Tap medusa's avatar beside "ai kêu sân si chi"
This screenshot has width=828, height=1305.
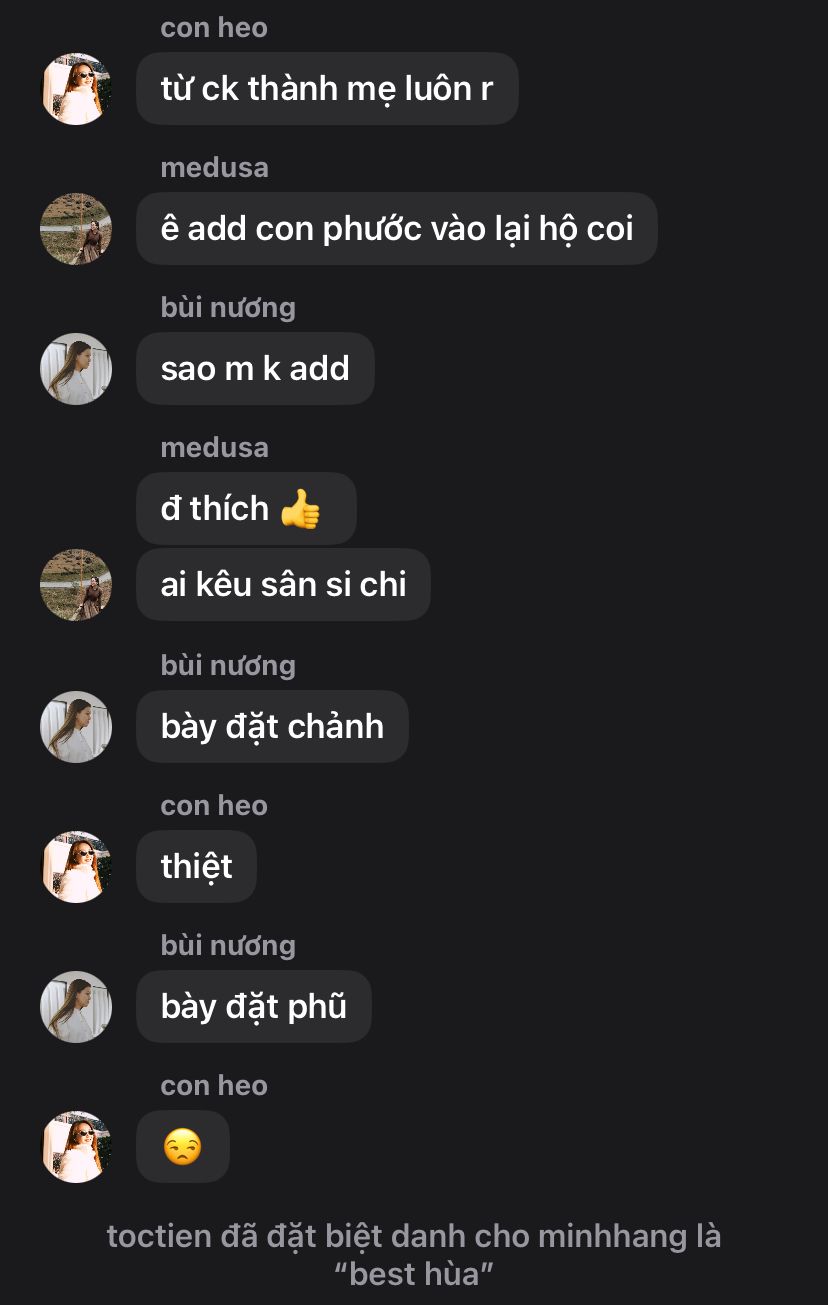(76, 585)
